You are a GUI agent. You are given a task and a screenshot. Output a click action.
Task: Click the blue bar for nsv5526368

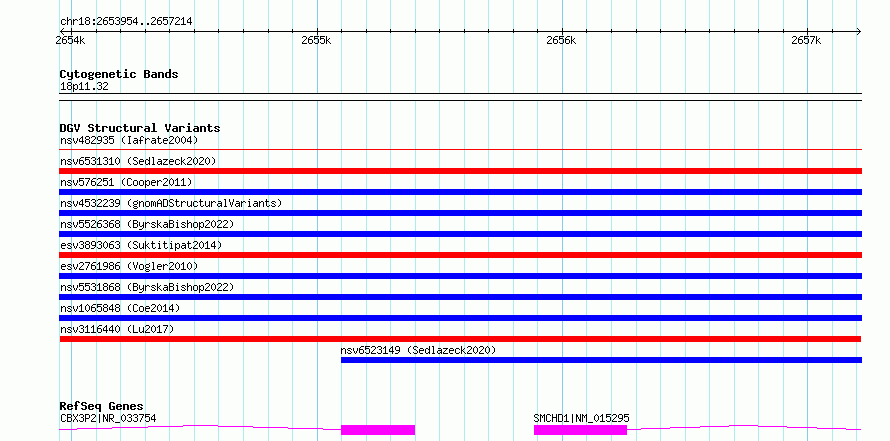click(x=460, y=234)
